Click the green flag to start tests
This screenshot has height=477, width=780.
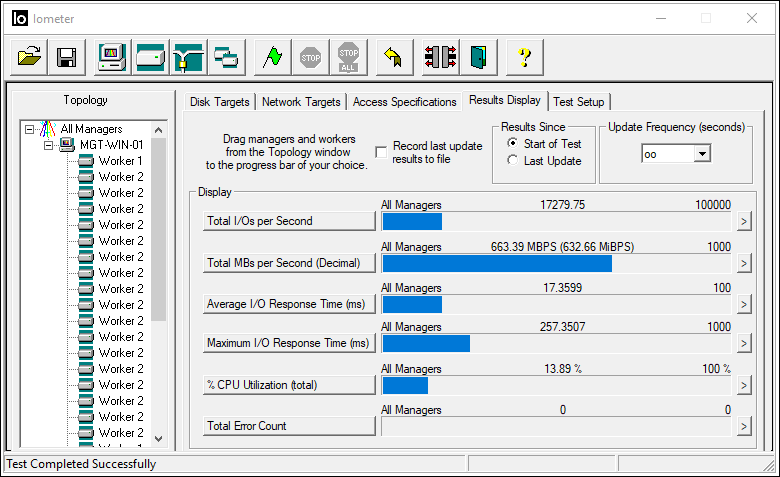coord(271,57)
